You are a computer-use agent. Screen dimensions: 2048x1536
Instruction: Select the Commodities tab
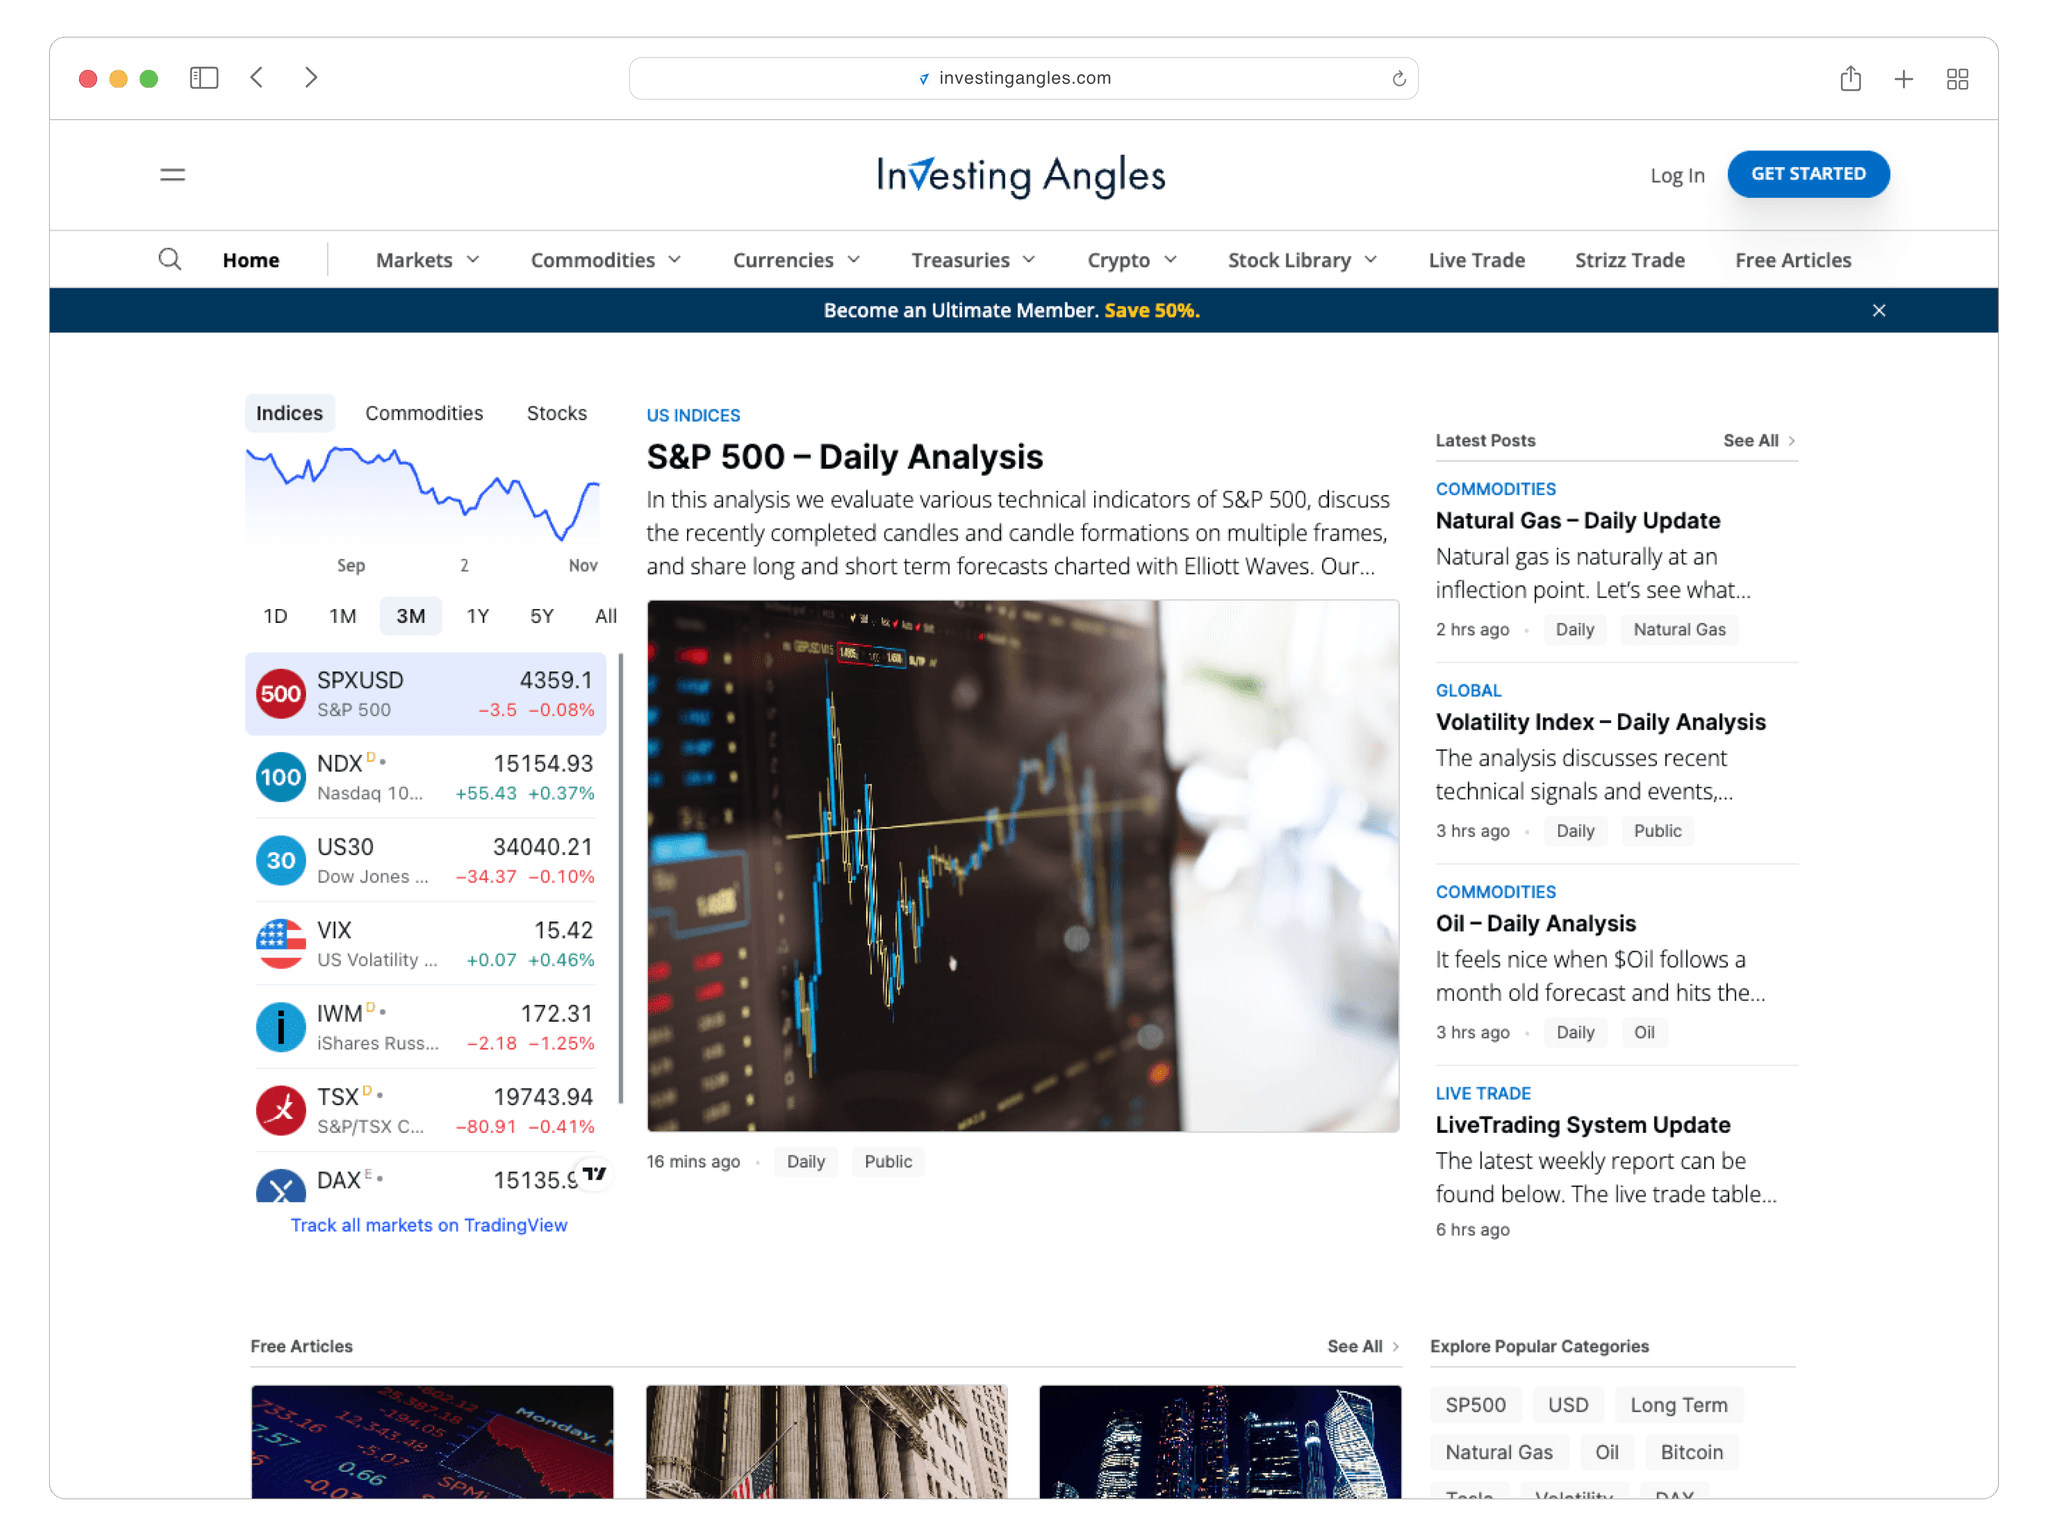(423, 411)
